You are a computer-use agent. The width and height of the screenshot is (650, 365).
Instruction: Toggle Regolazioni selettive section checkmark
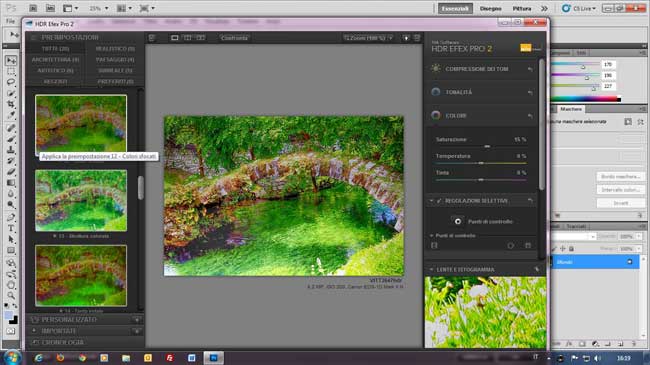coord(439,201)
